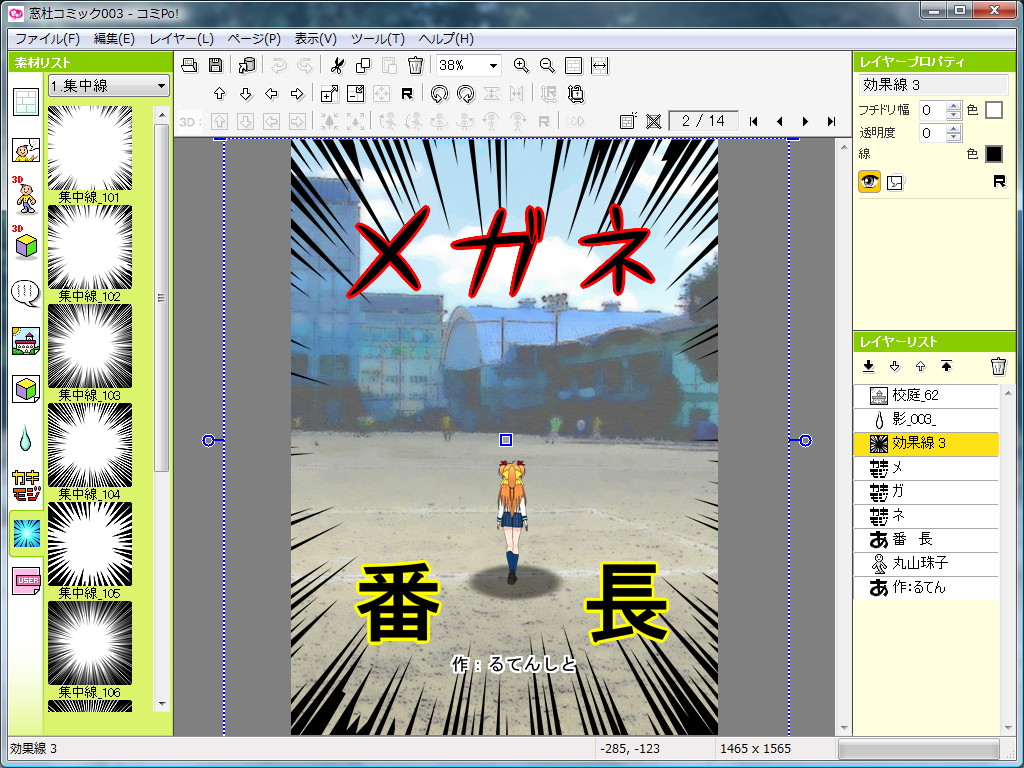The width and height of the screenshot is (1024, 768).
Task: Toggle layer visibility with the eye icon
Action: click(x=869, y=182)
